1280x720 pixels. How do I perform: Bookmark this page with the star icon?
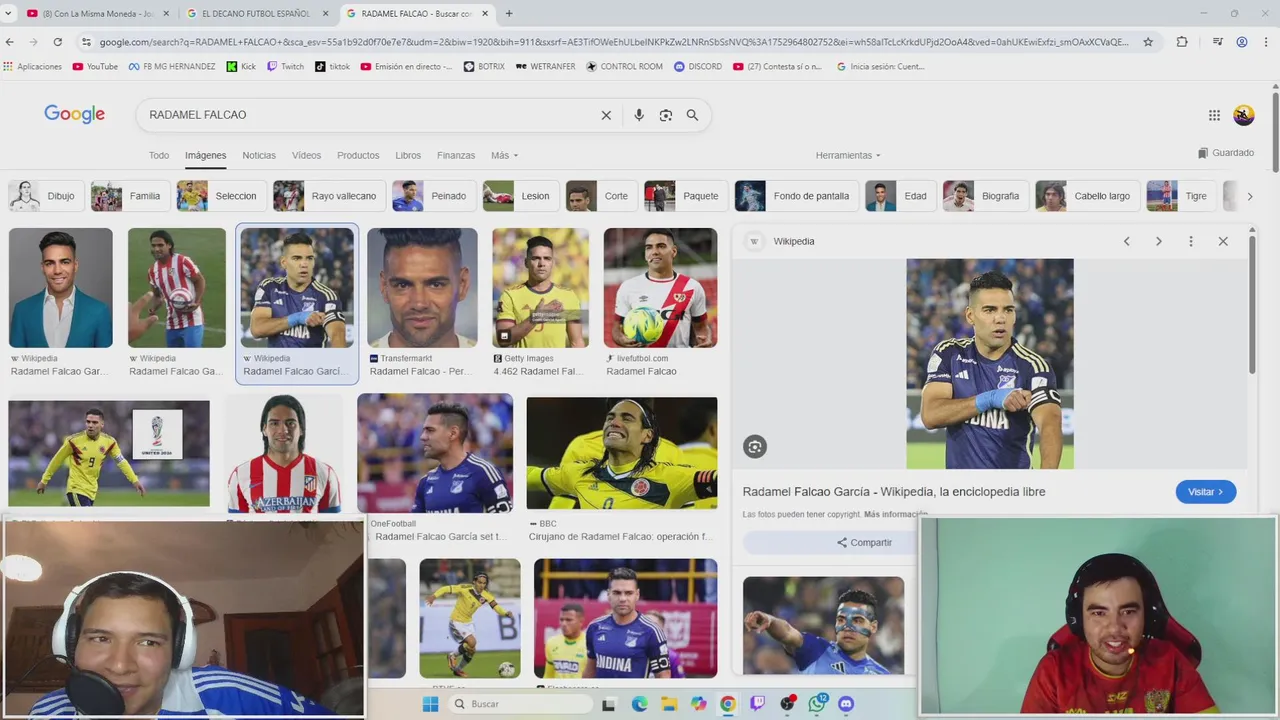pyautogui.click(x=1148, y=42)
